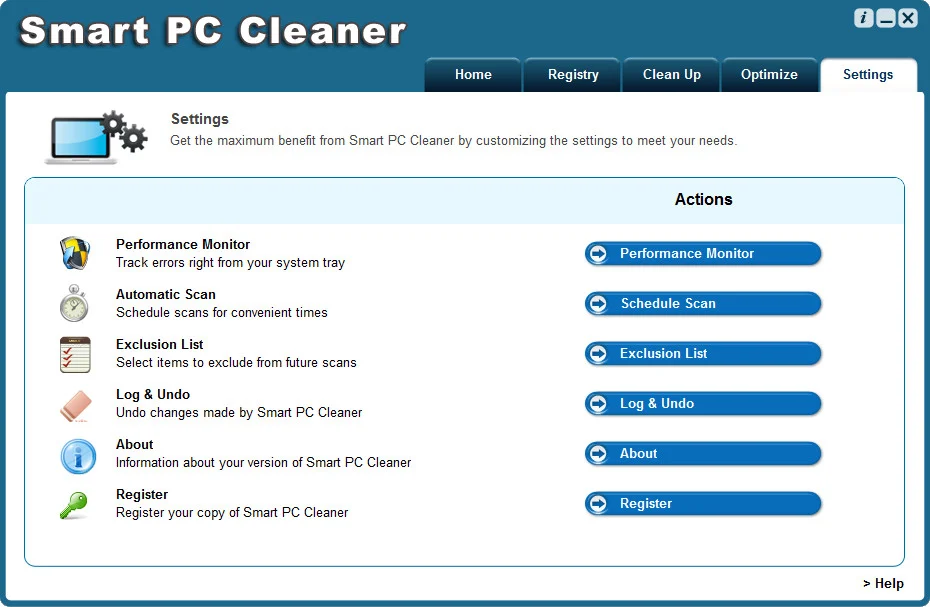Click 'Information about your version' description
This screenshot has height=607, width=930.
tap(263, 462)
